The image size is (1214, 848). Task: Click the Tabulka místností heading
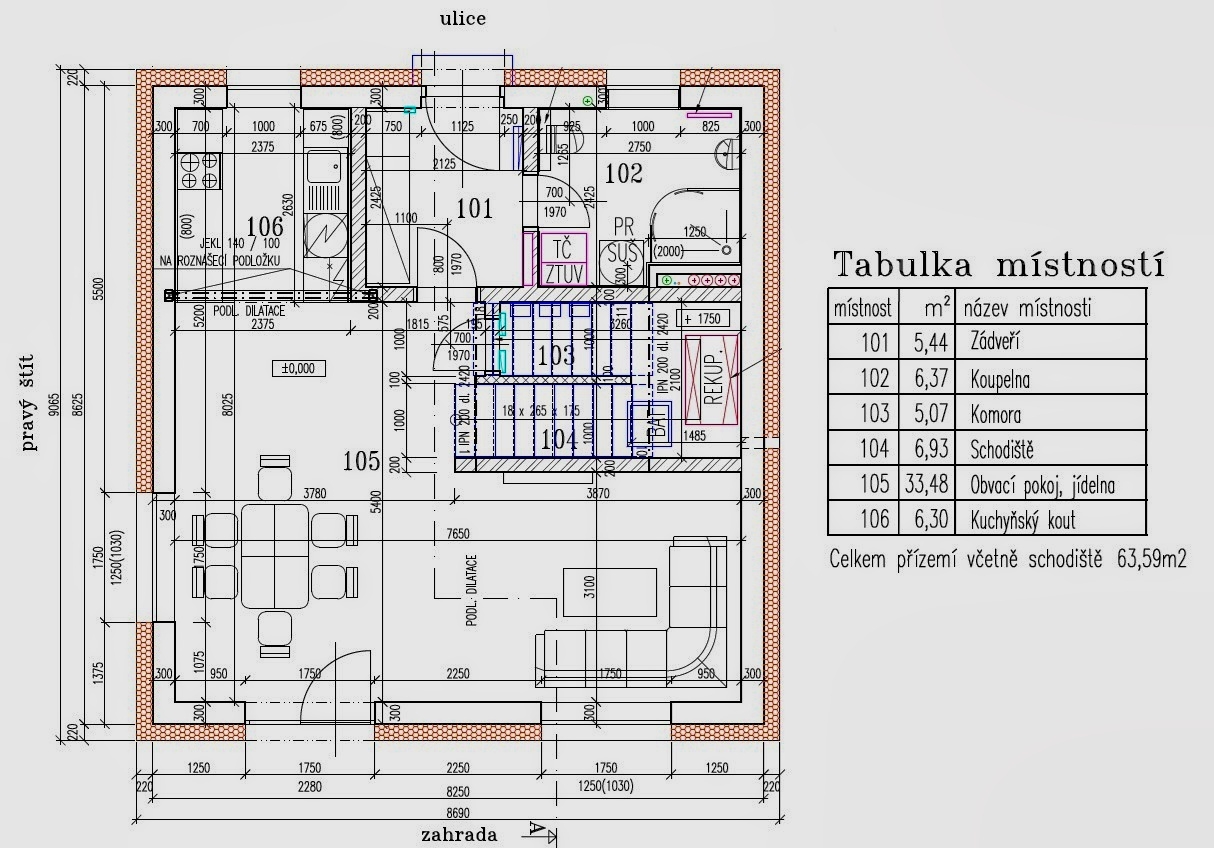point(998,265)
